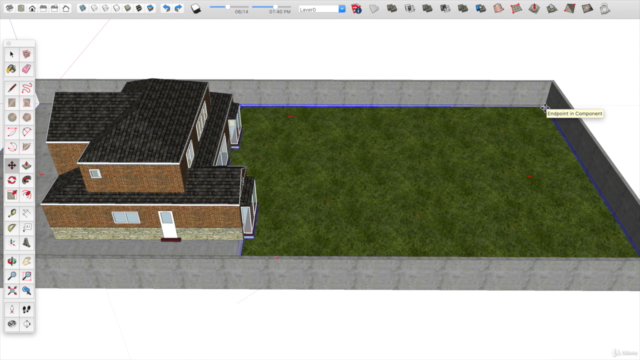640x360 pixels.
Task: Select the Position Camera tool
Action: click(x=12, y=310)
